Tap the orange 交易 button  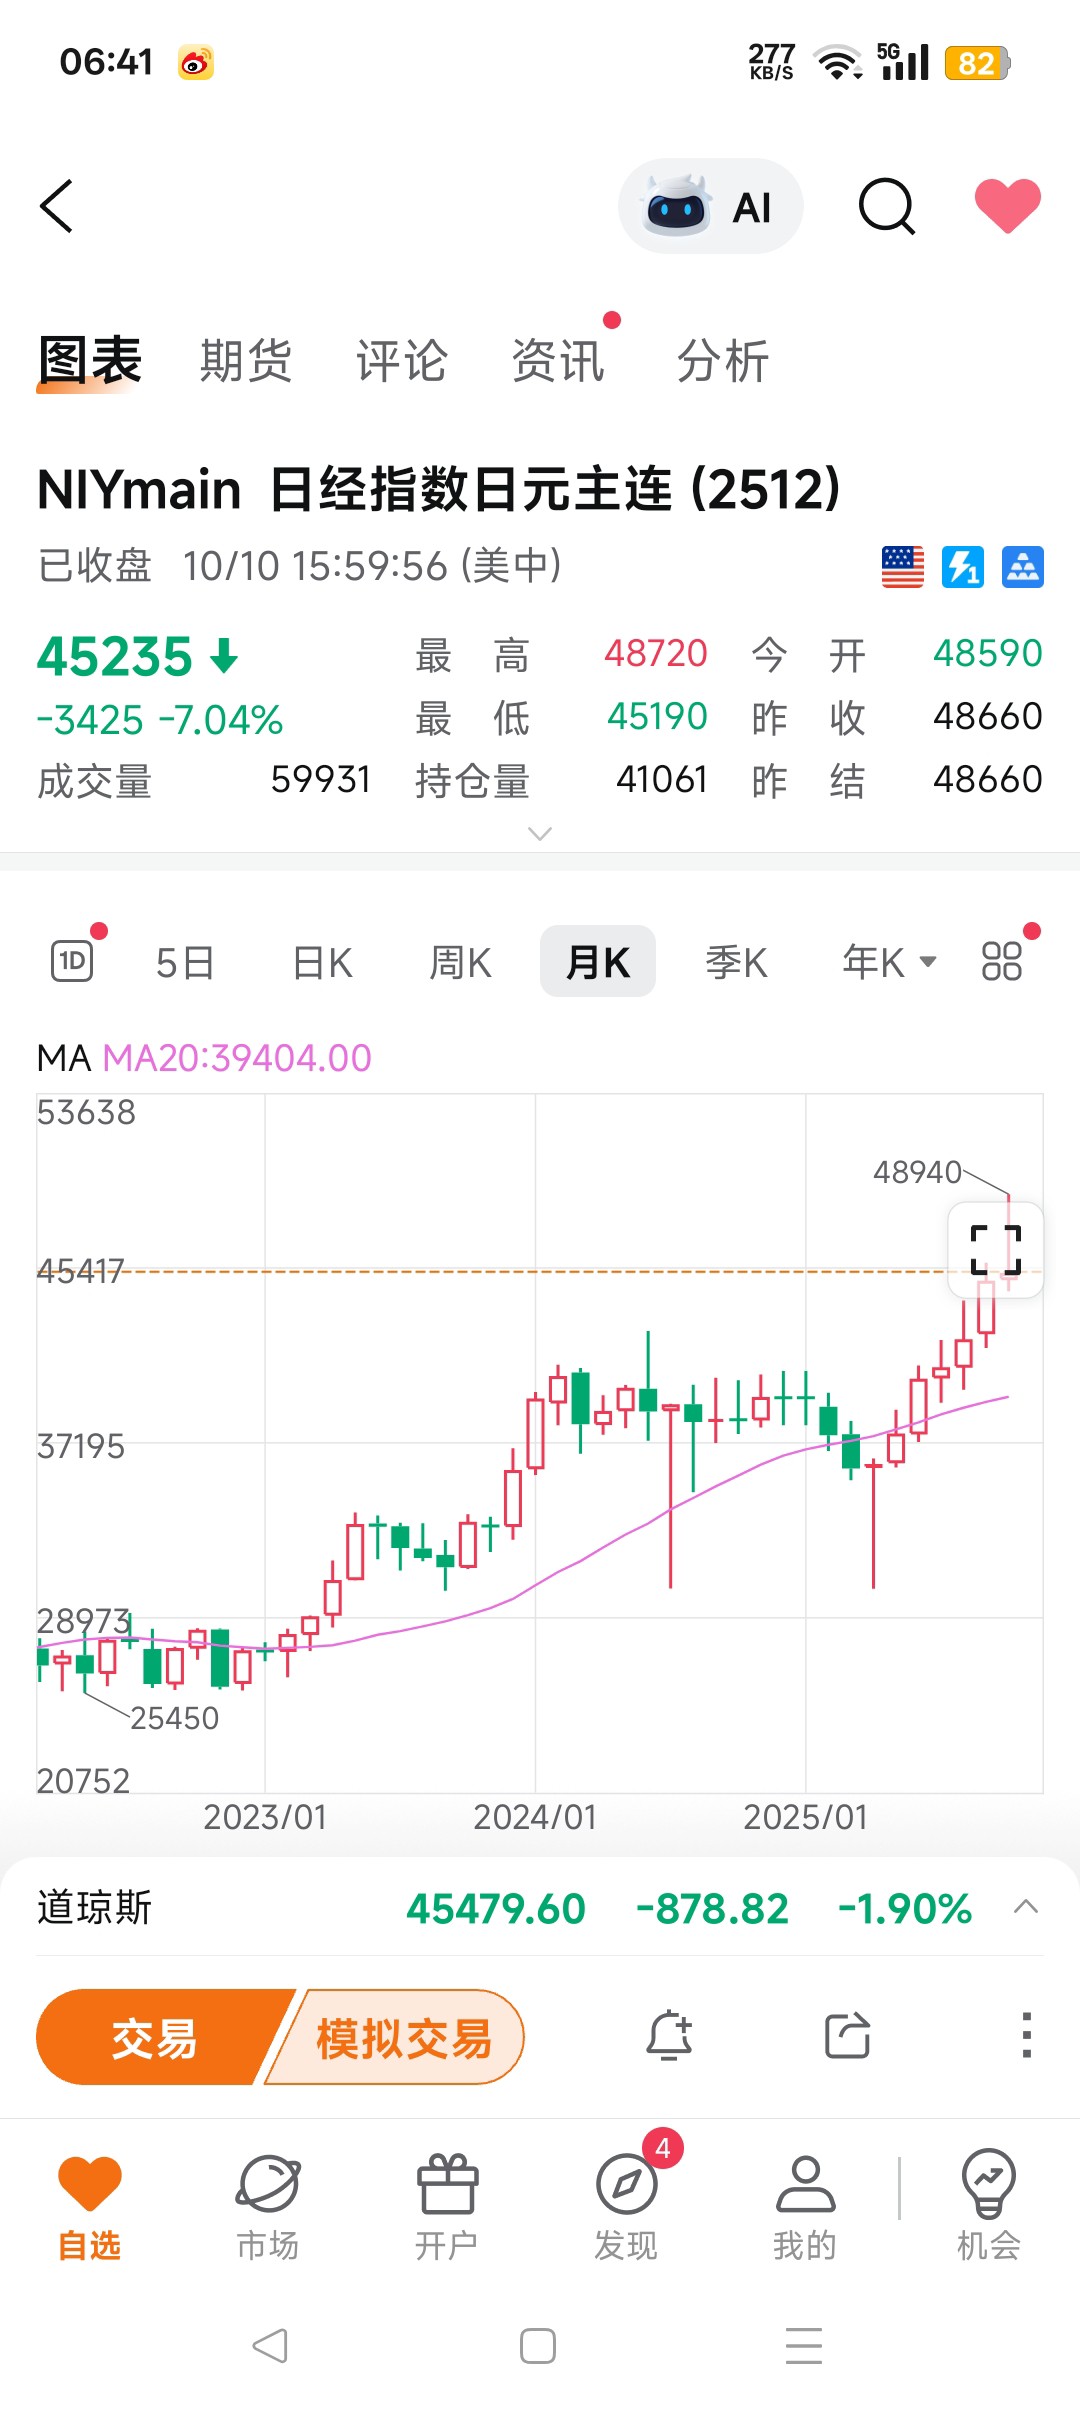(155, 2037)
